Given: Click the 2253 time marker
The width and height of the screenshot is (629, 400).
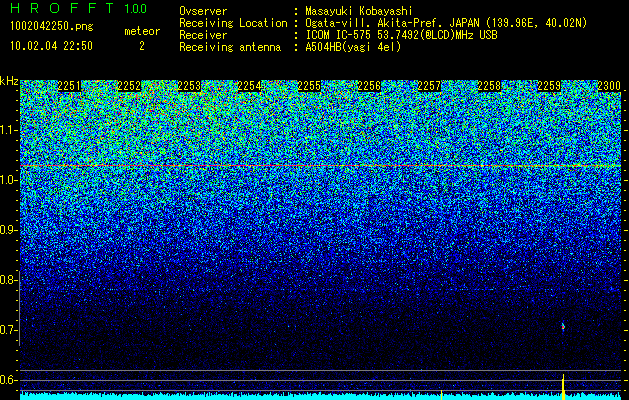Looking at the screenshot, I should [189, 86].
